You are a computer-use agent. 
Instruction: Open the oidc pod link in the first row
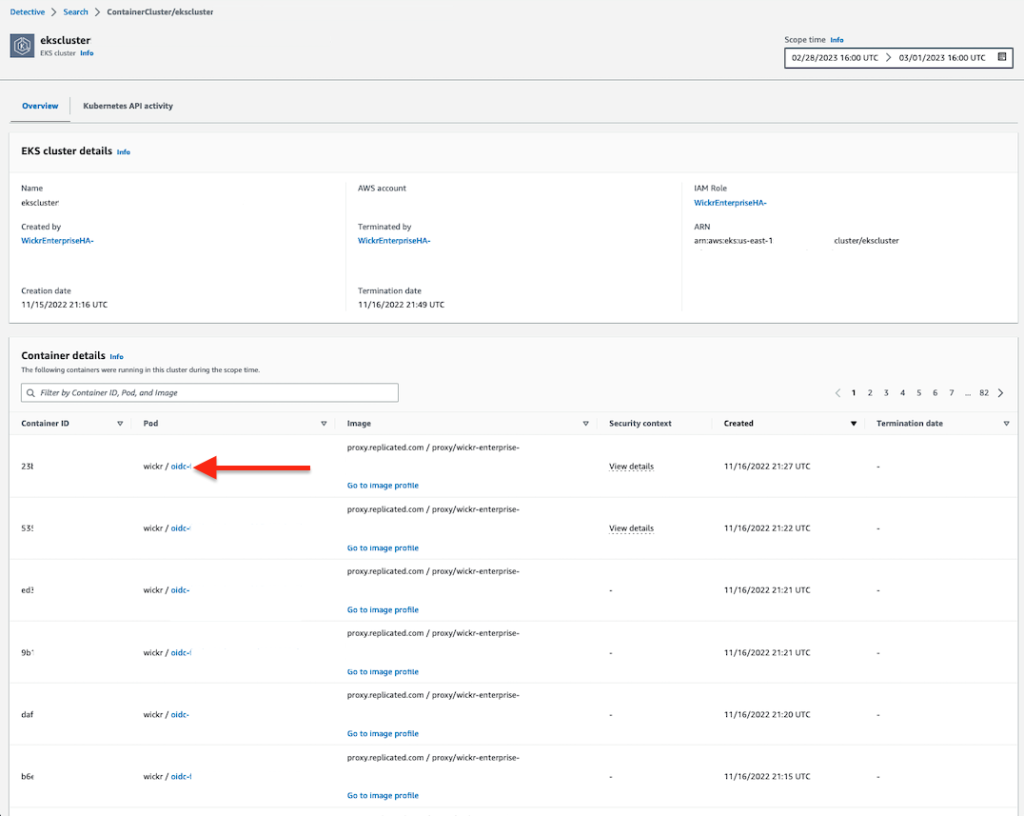[180, 466]
